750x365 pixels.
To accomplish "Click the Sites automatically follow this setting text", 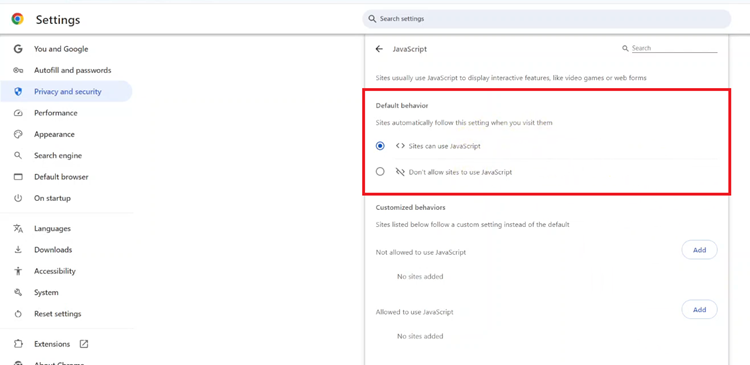I will pyautogui.click(x=464, y=122).
